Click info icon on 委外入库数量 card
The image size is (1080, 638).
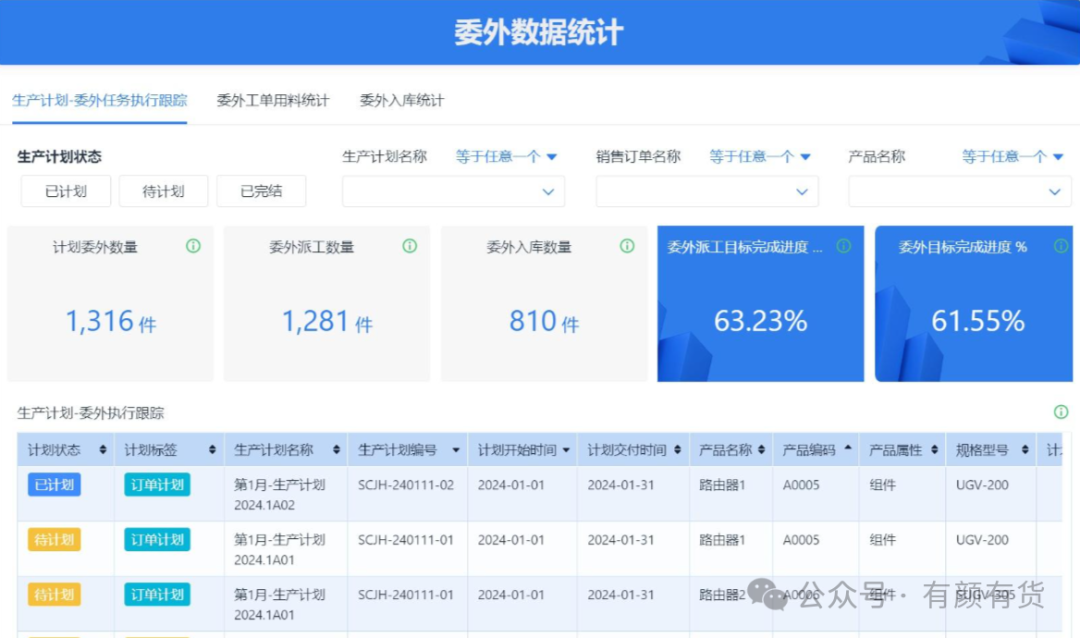click(627, 246)
